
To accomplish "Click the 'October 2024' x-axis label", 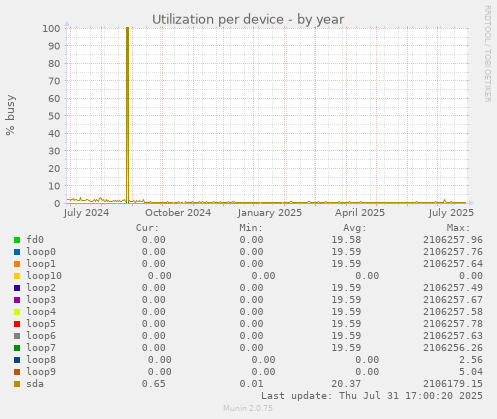I will point(178,213).
